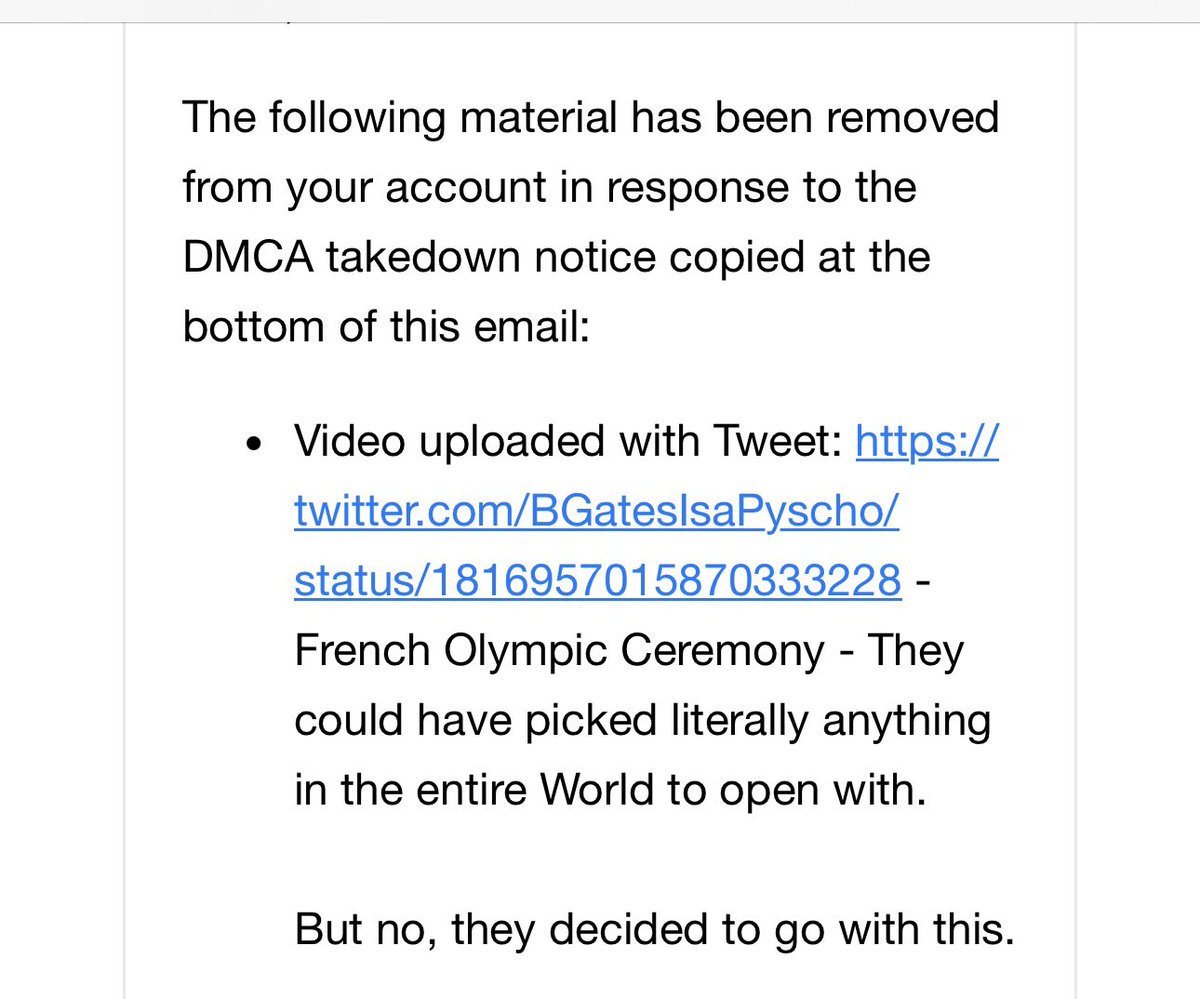Click the text "bottom of this email:"

click(387, 328)
